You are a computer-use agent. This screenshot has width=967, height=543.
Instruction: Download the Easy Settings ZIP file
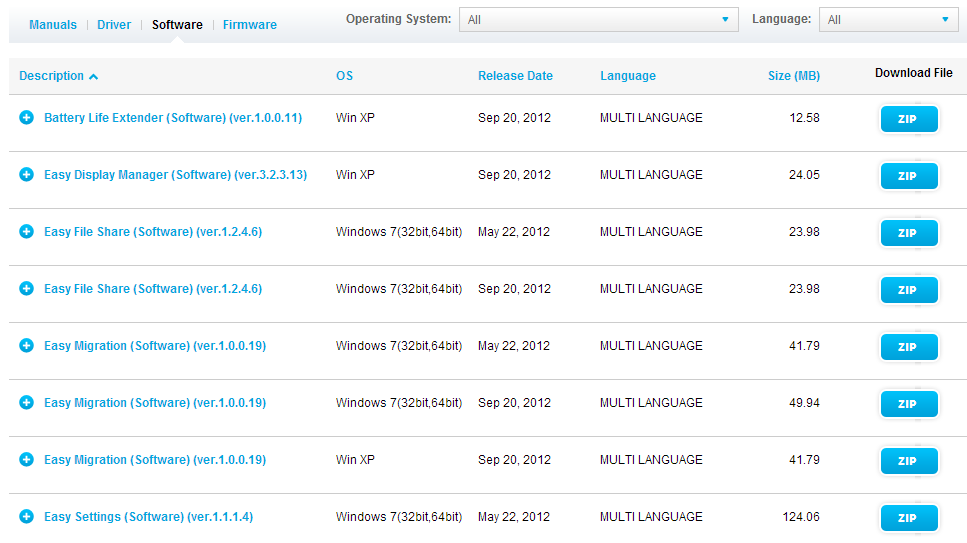tap(908, 518)
